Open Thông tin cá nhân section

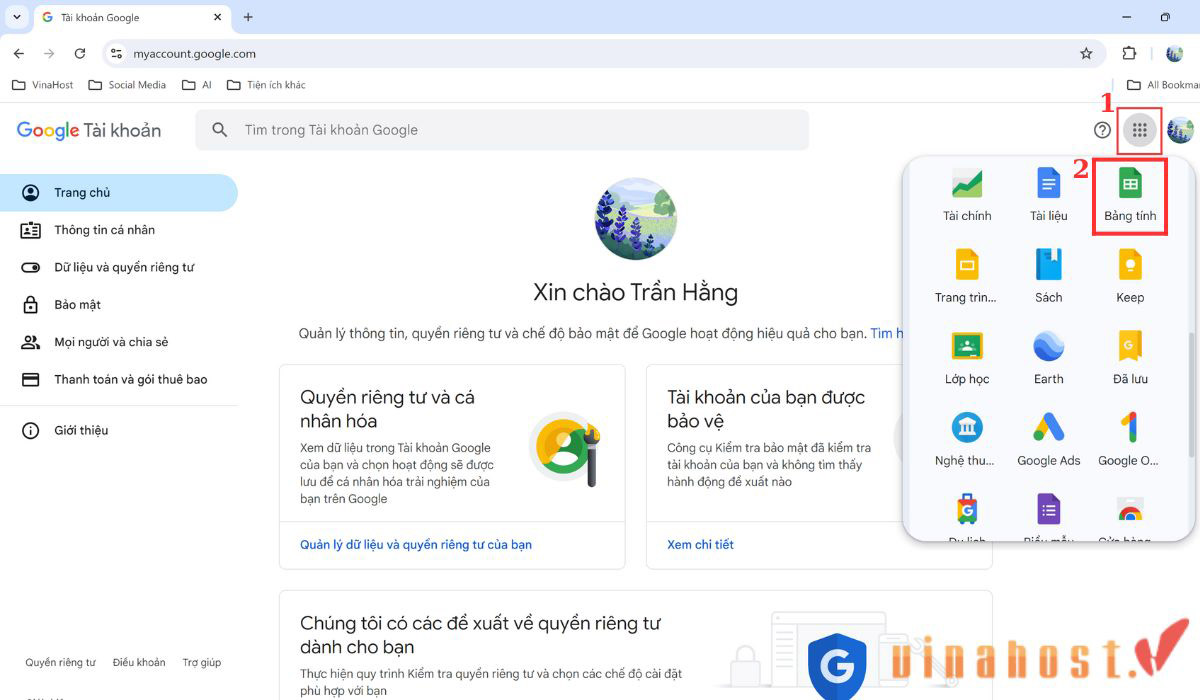point(119,230)
